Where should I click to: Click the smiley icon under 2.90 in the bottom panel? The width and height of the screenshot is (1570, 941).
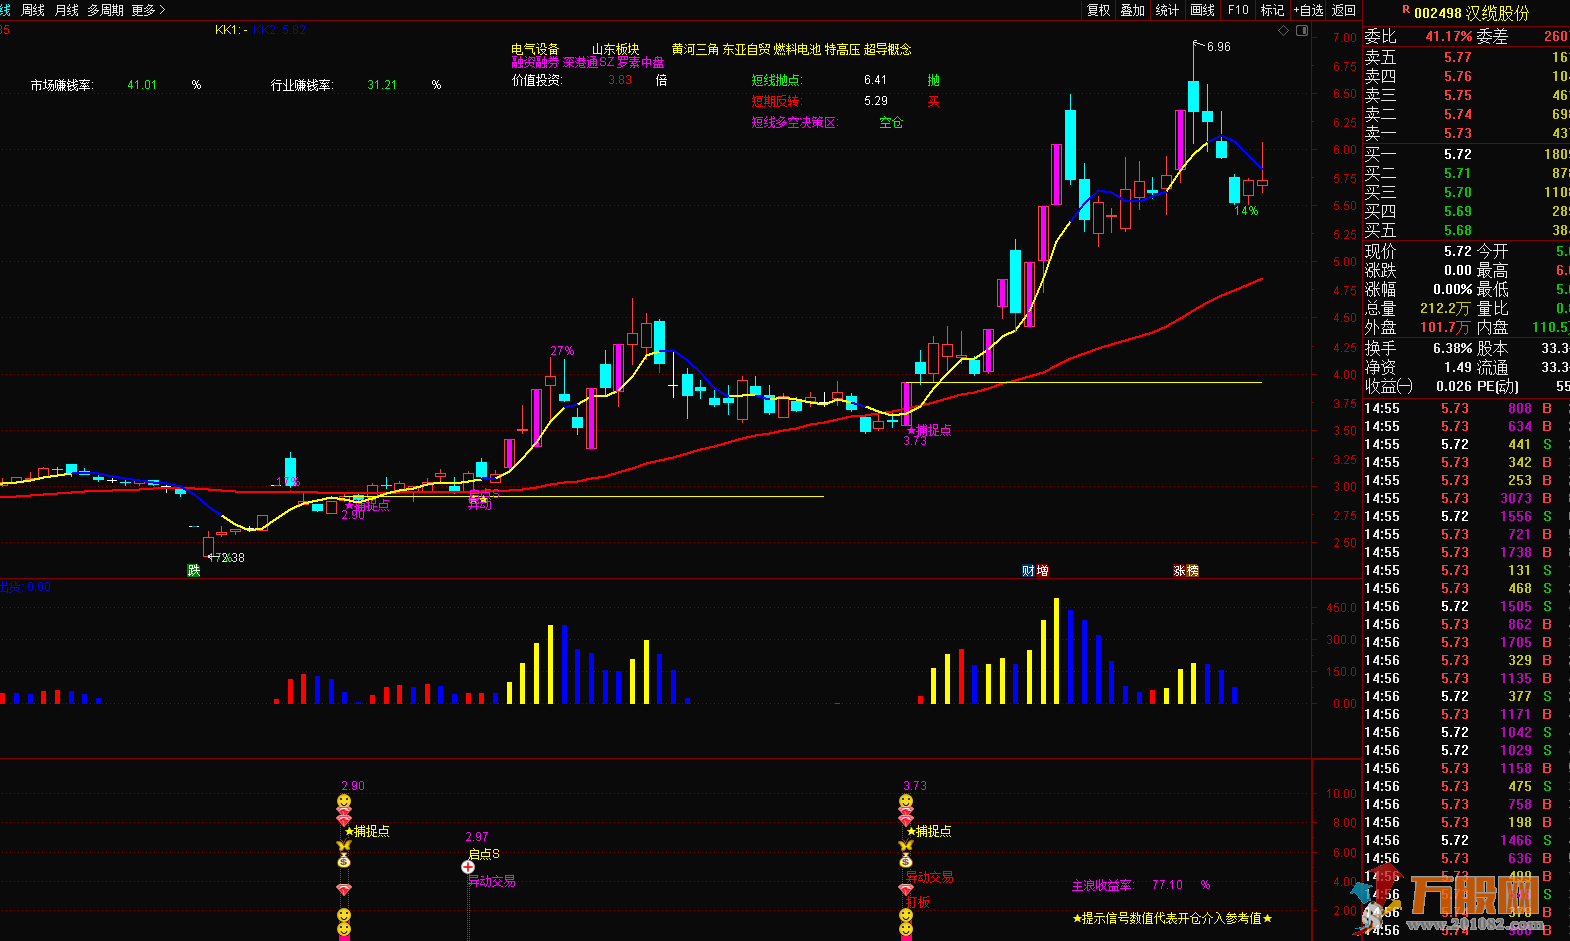(344, 802)
